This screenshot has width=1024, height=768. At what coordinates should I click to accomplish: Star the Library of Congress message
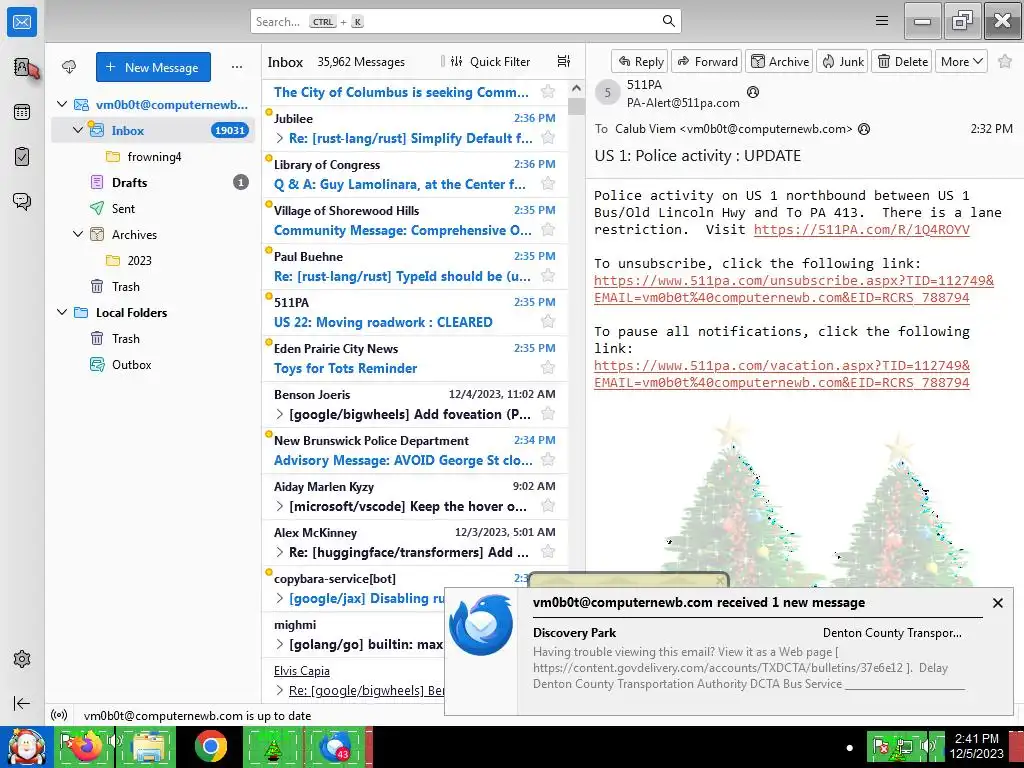548,184
